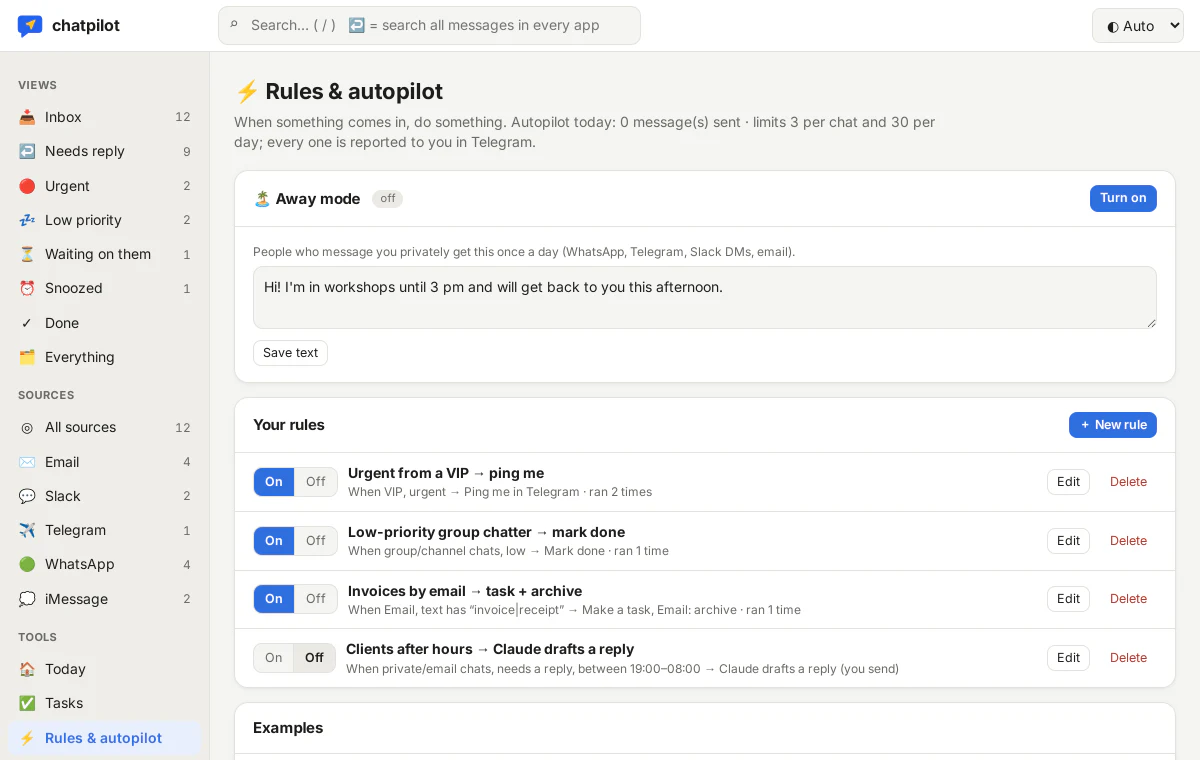Click the Everything dividers icon
The width and height of the screenshot is (1200, 760).
pos(27,357)
